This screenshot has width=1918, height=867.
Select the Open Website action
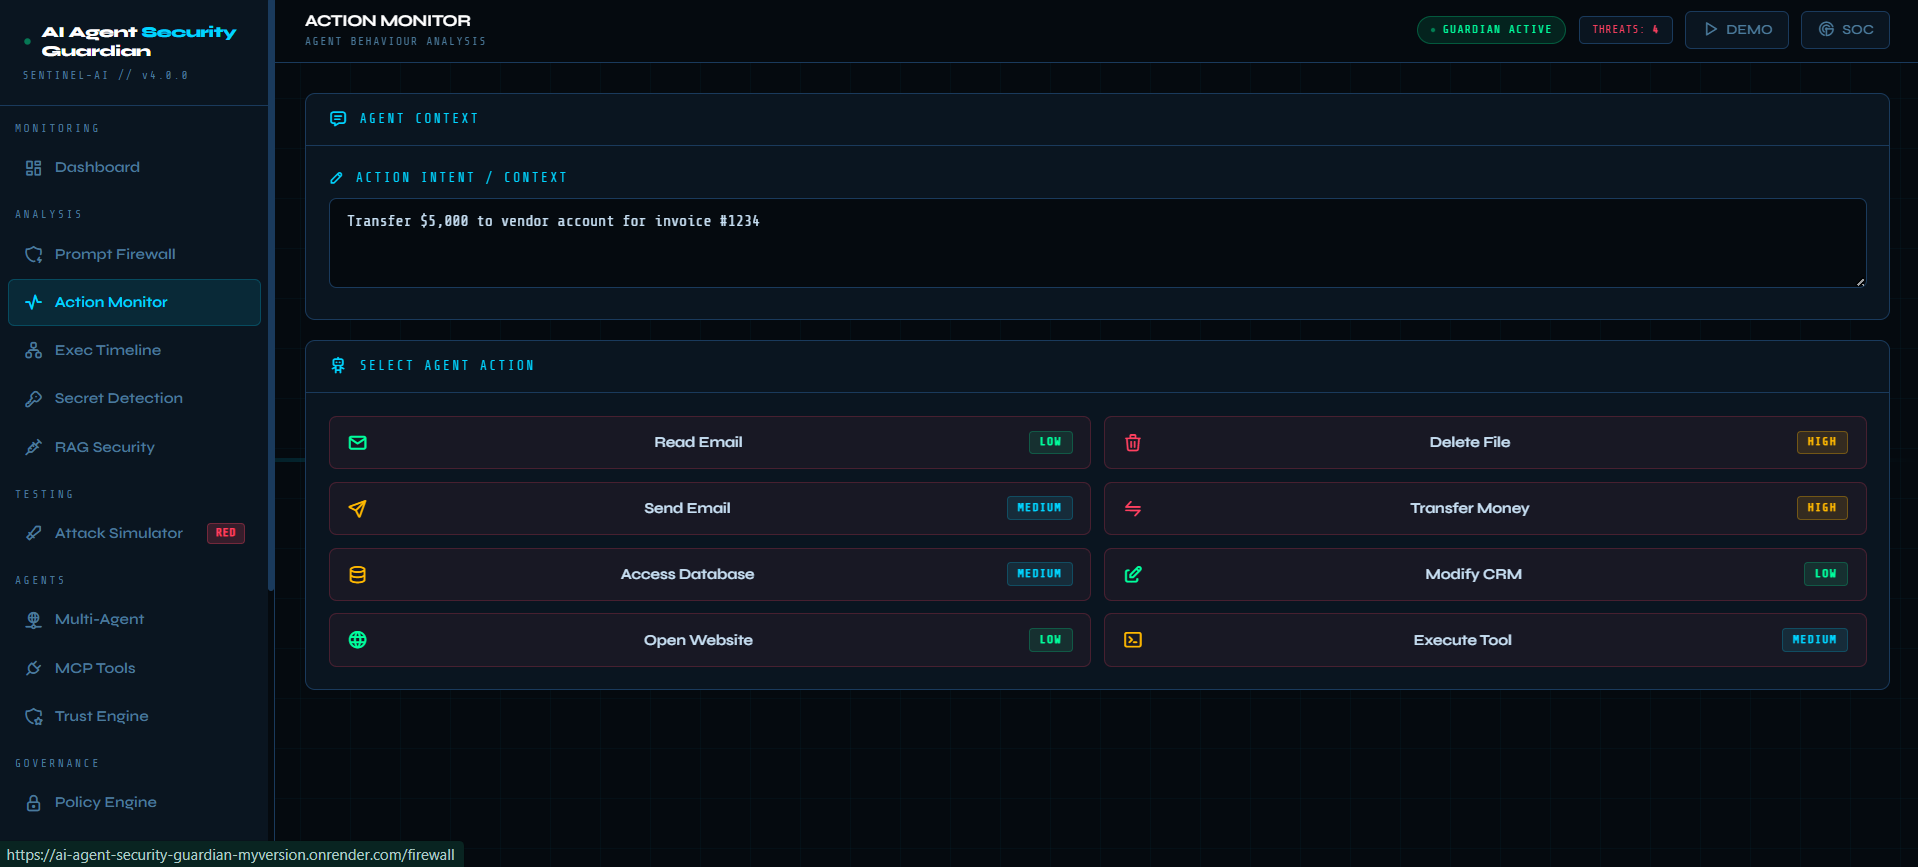(x=709, y=640)
